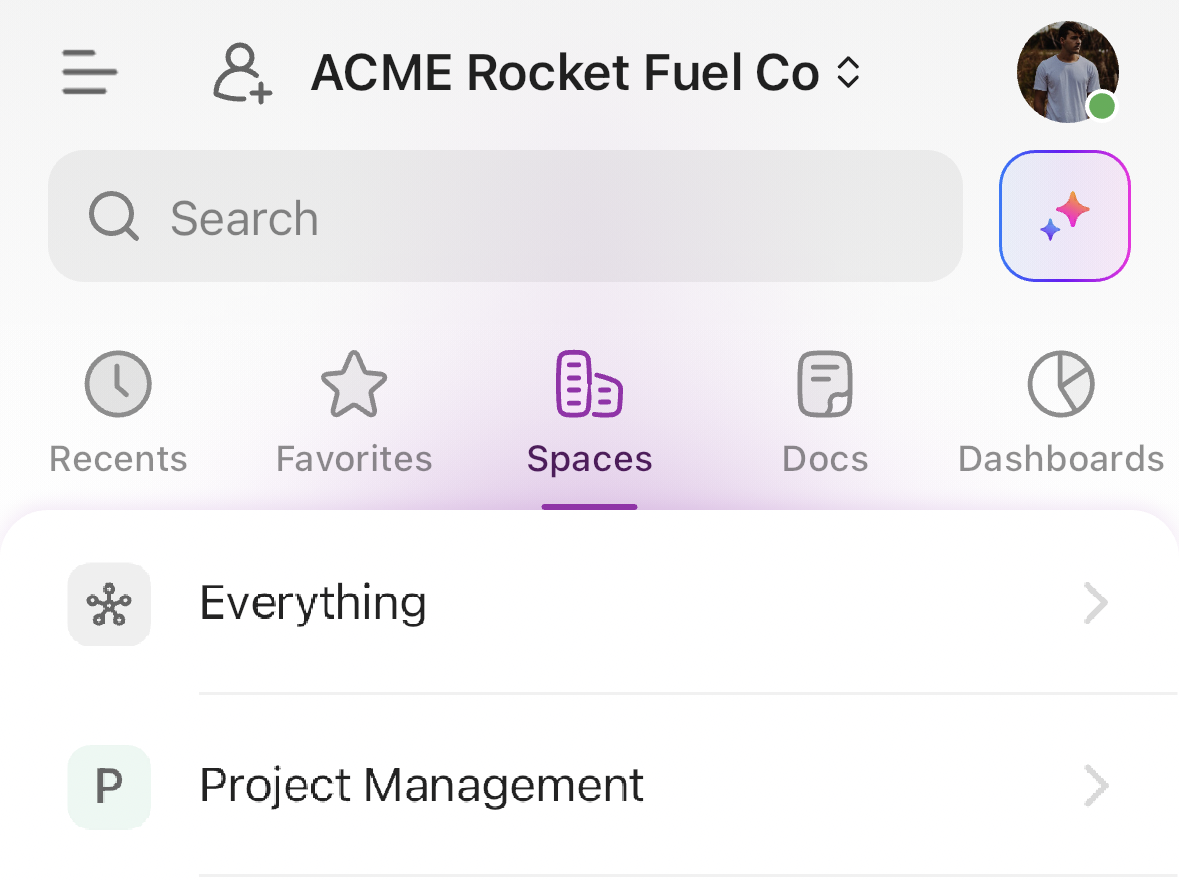This screenshot has height=880, width=1179.
Task: Open the hamburger navigation menu
Action: pos(88,72)
